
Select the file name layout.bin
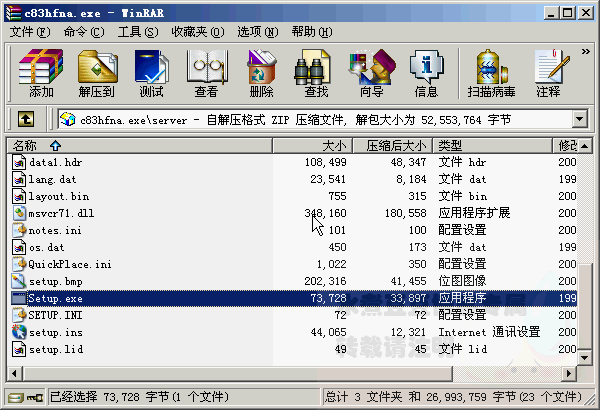pyautogui.click(x=59, y=196)
